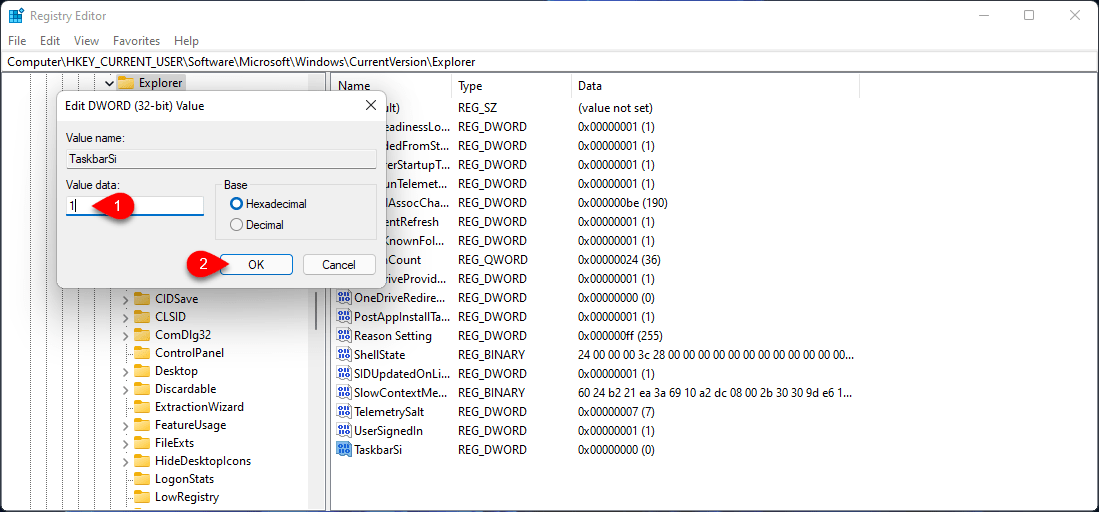Image resolution: width=1099 pixels, height=512 pixels.
Task: Expand the FileExts key
Action: [125, 443]
